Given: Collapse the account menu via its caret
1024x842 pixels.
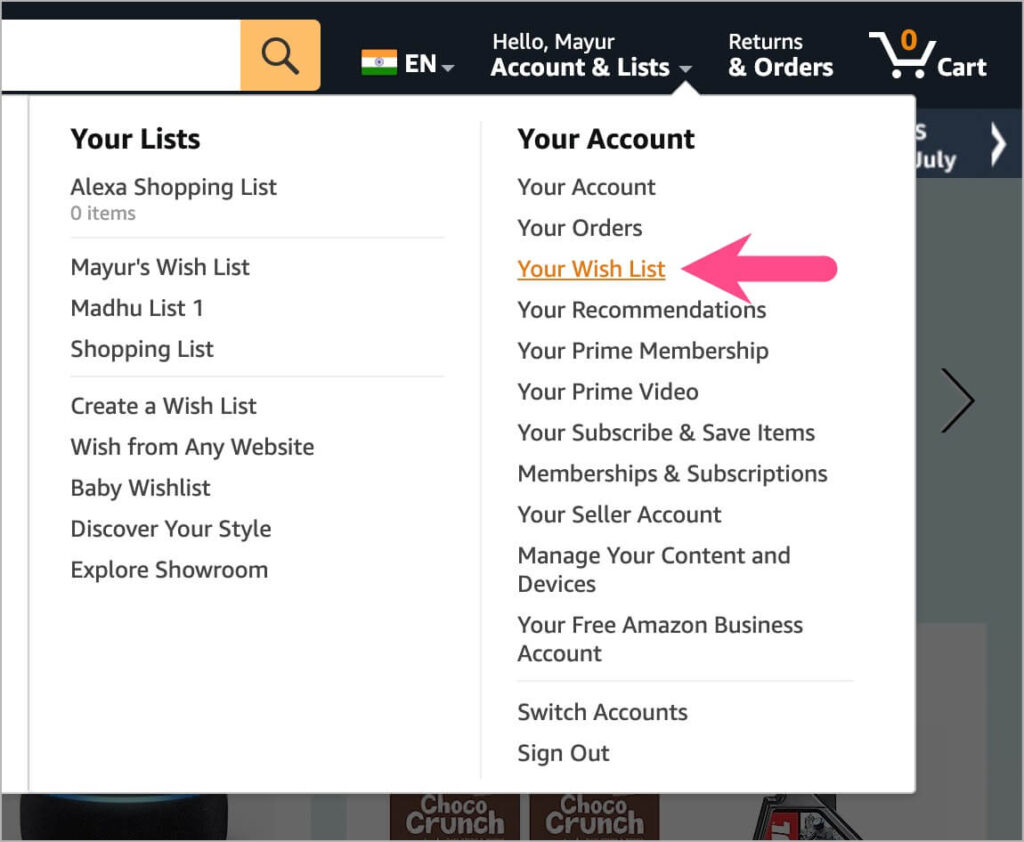Looking at the screenshot, I should [x=686, y=70].
